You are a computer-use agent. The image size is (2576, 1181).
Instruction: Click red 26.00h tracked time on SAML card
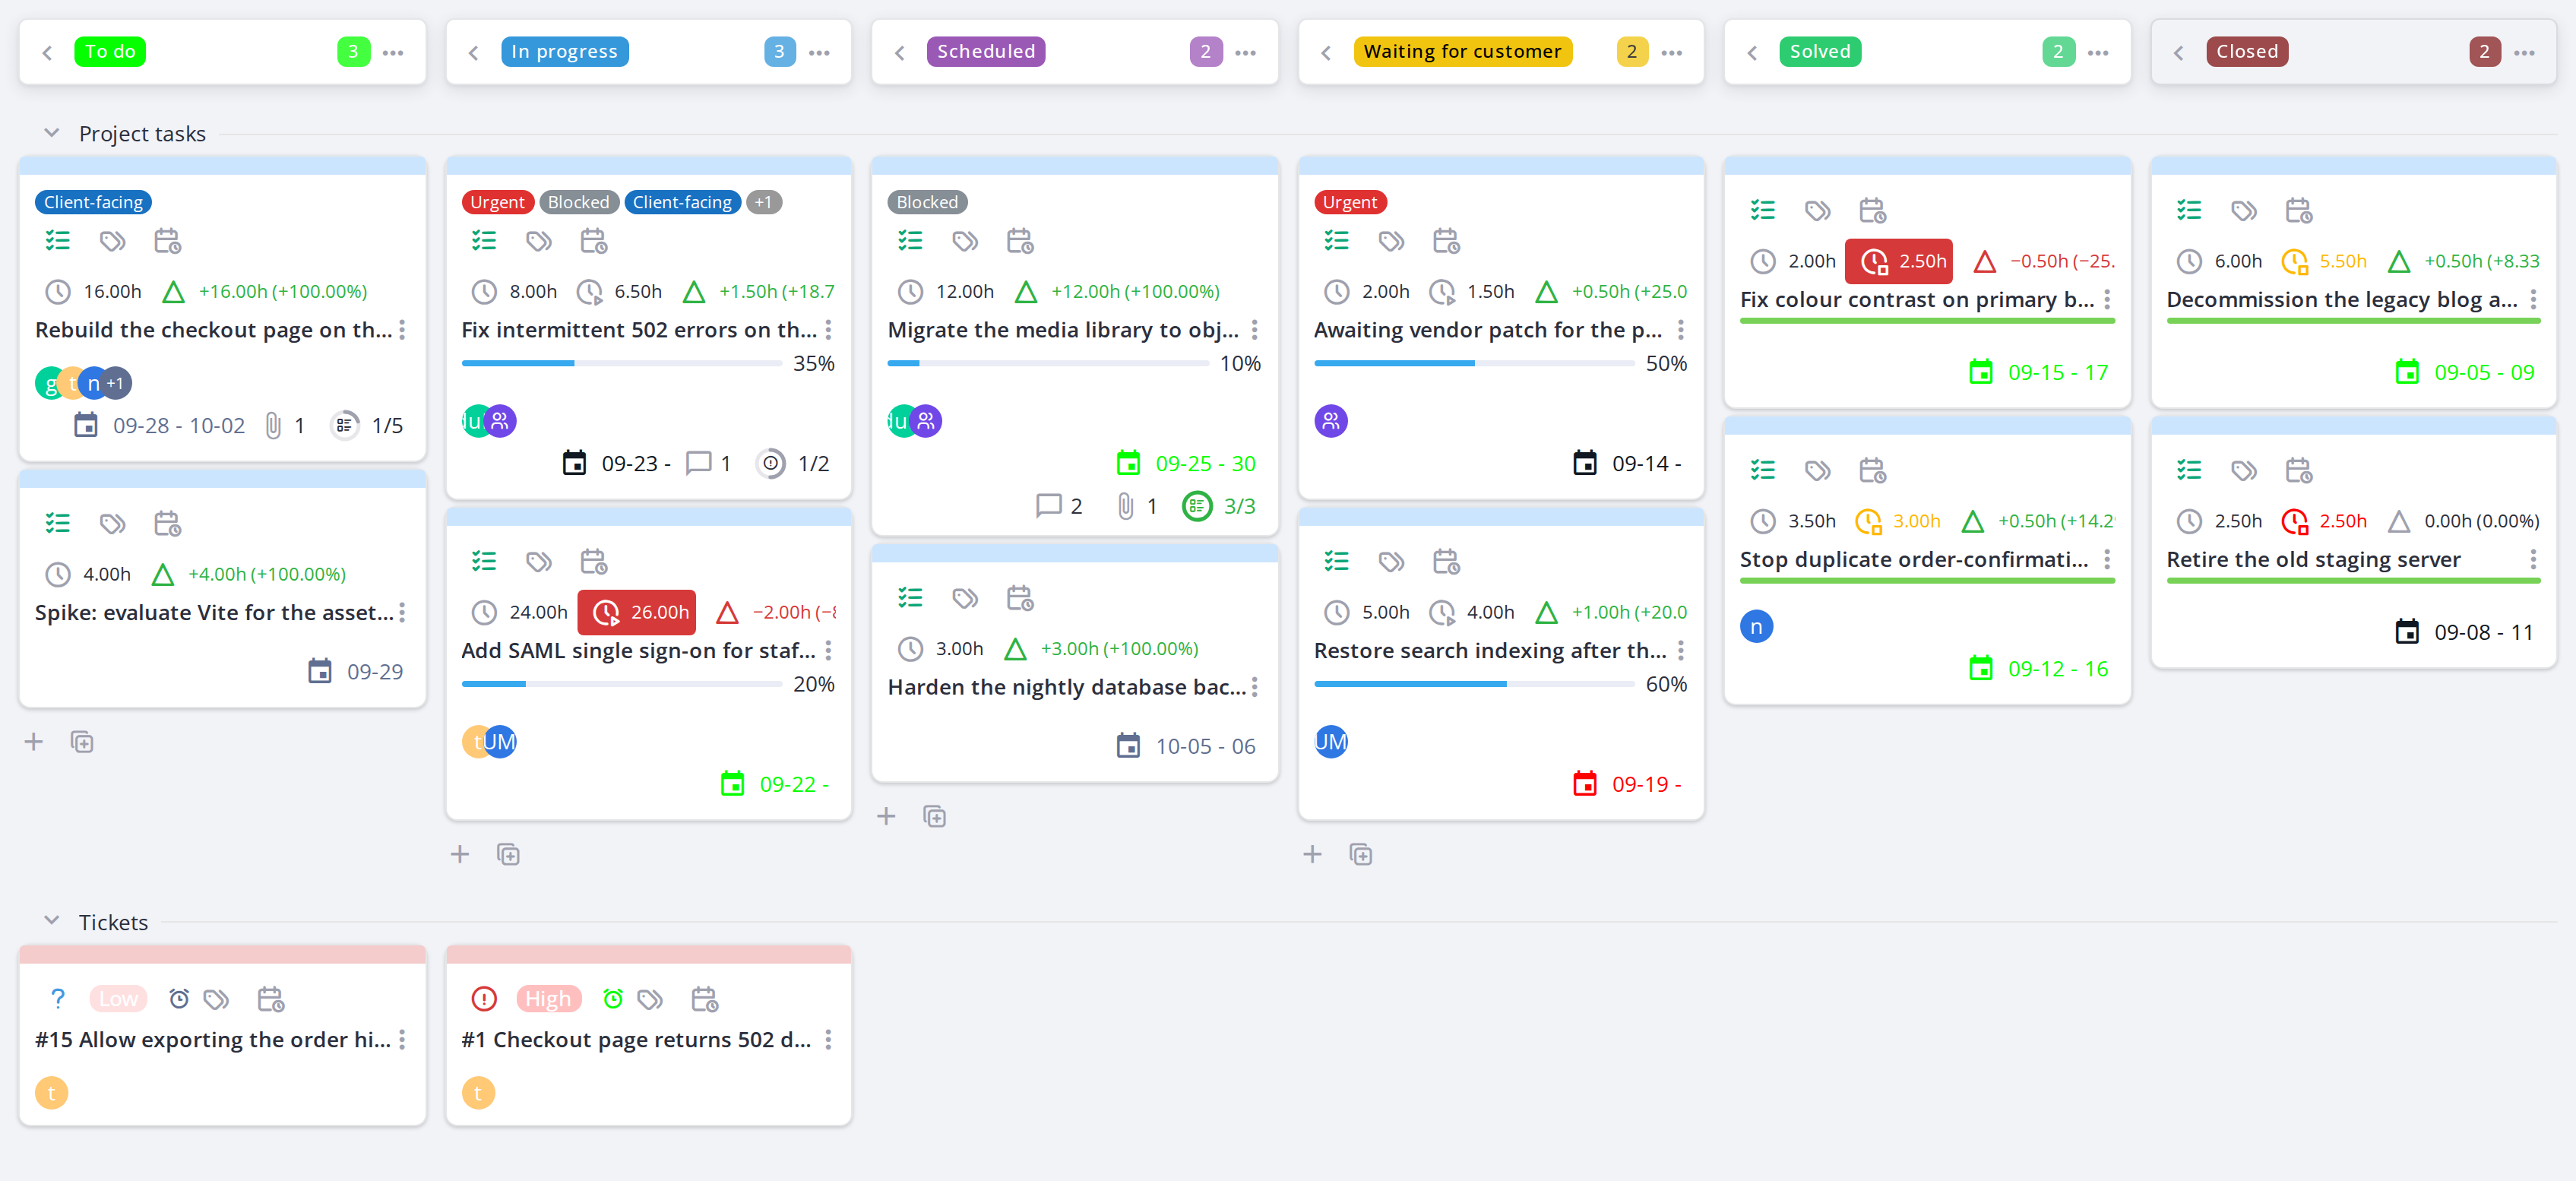[637, 612]
